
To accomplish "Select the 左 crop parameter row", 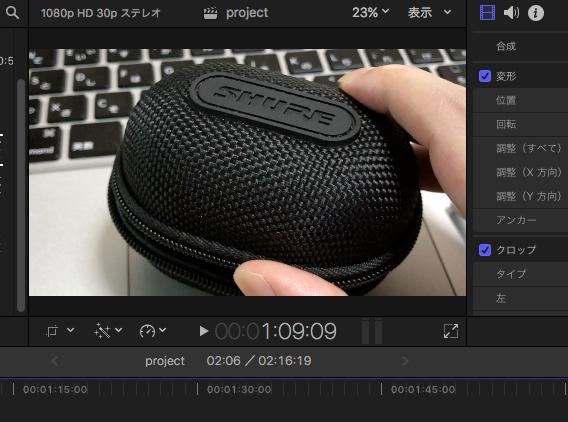I will click(521, 298).
